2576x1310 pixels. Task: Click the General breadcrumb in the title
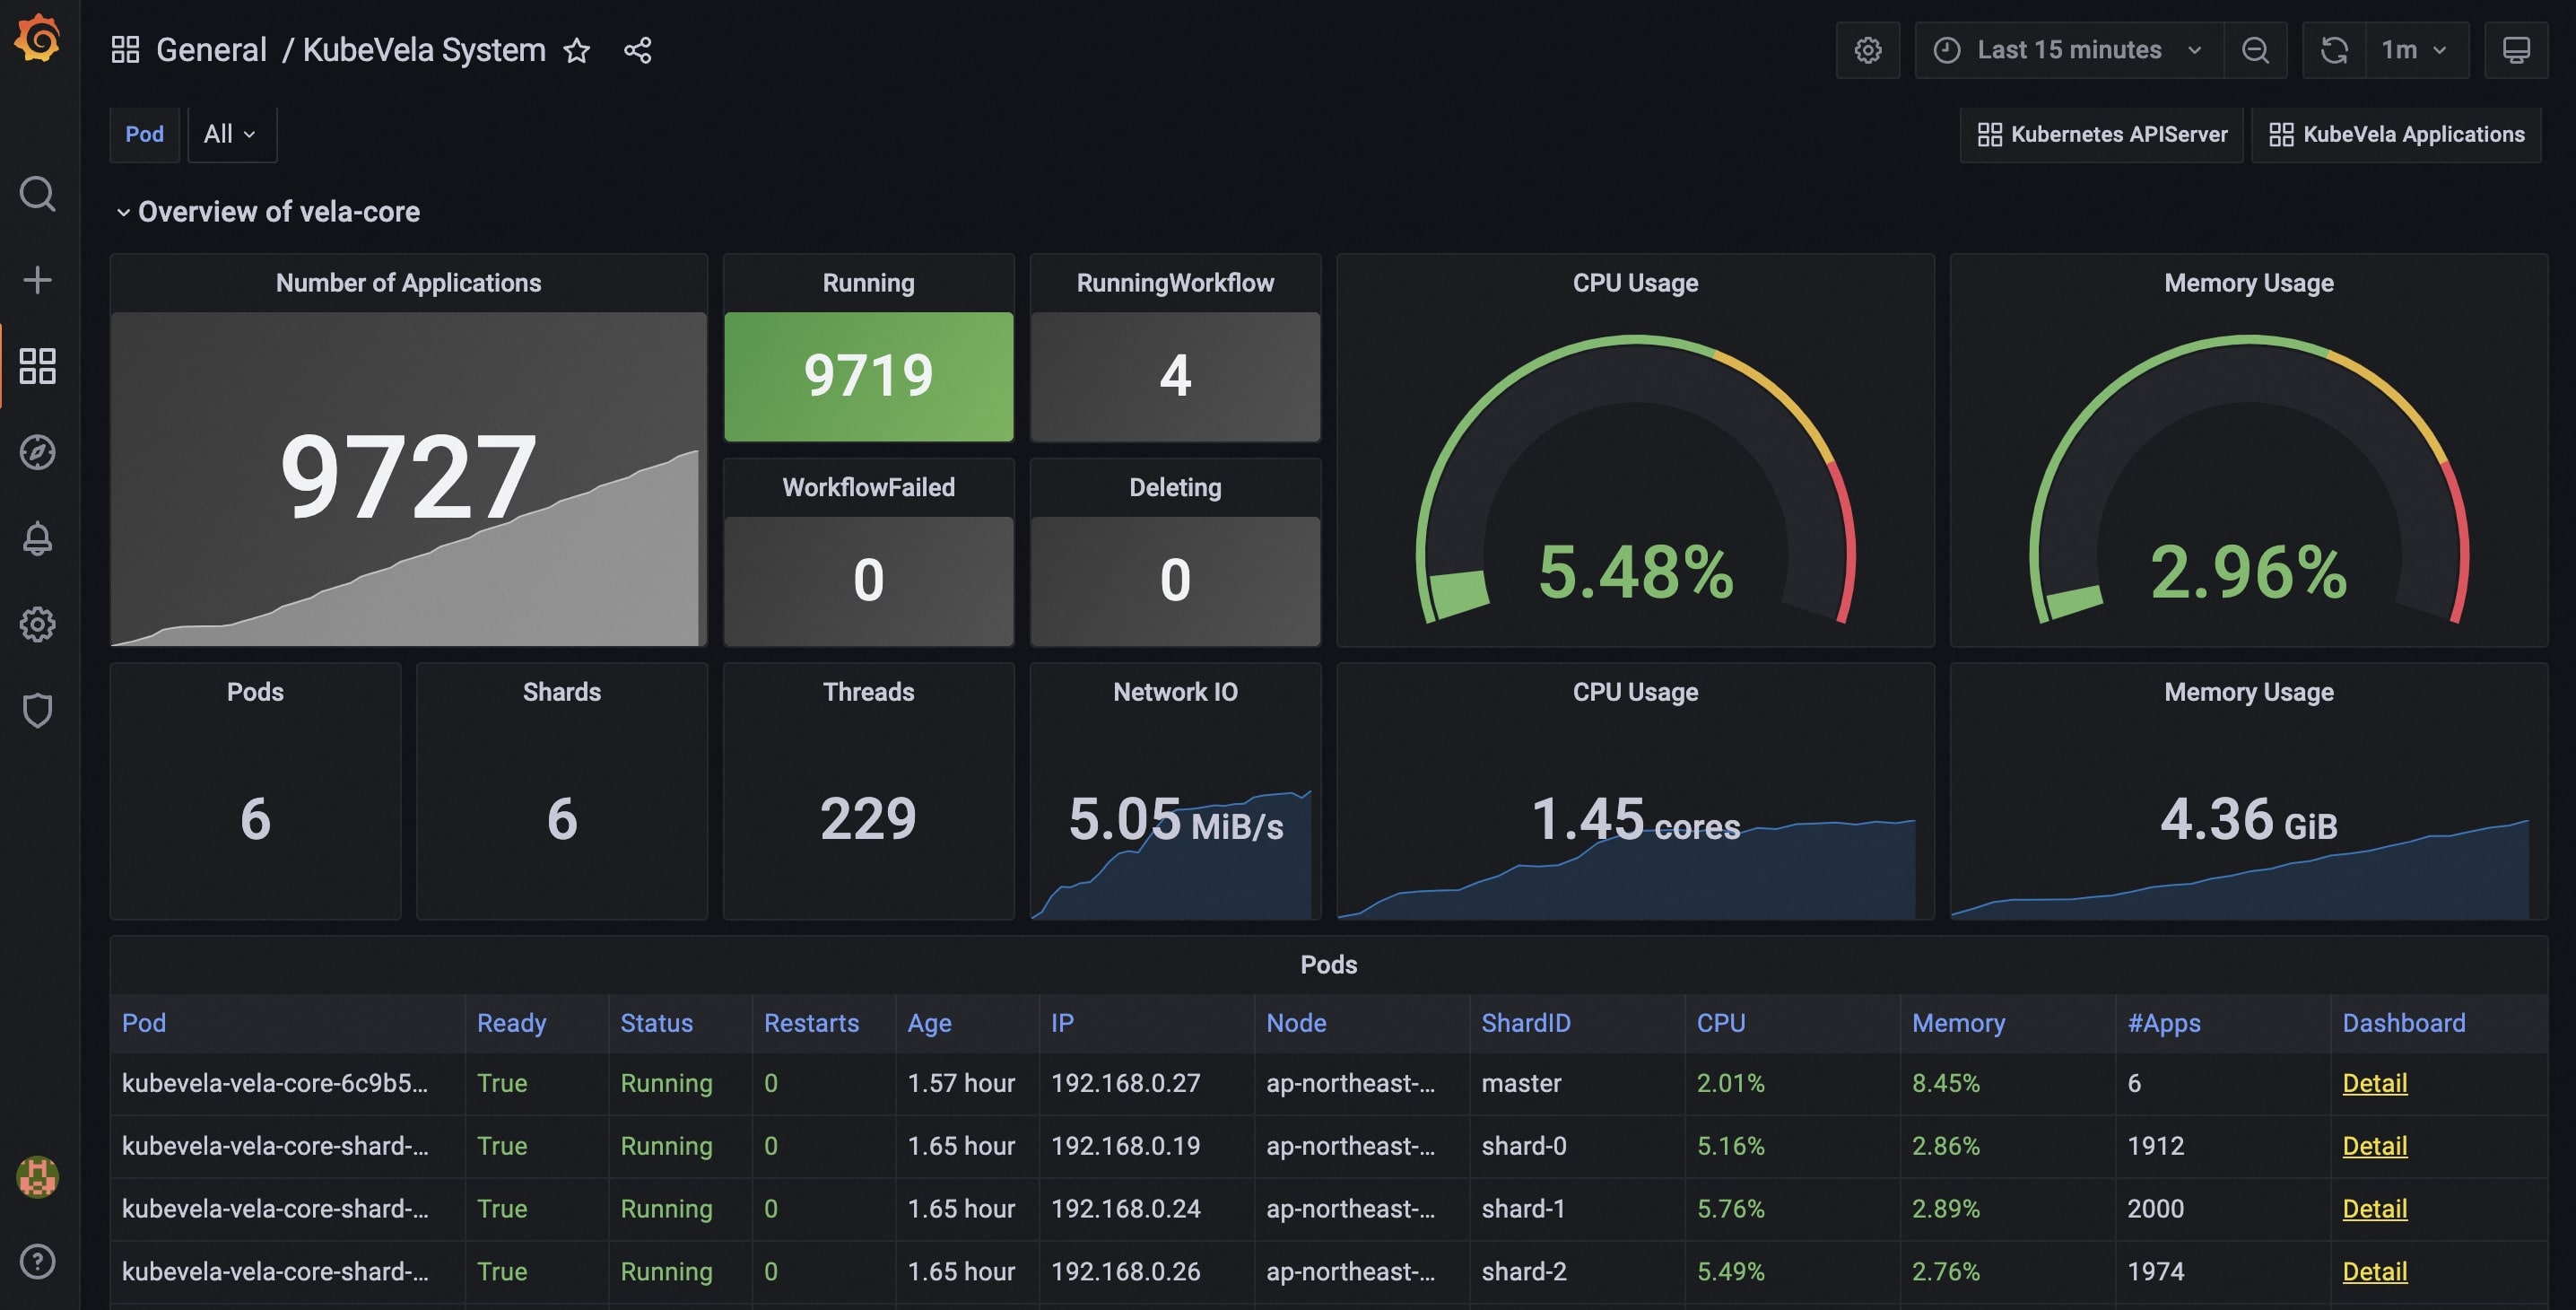coord(211,50)
